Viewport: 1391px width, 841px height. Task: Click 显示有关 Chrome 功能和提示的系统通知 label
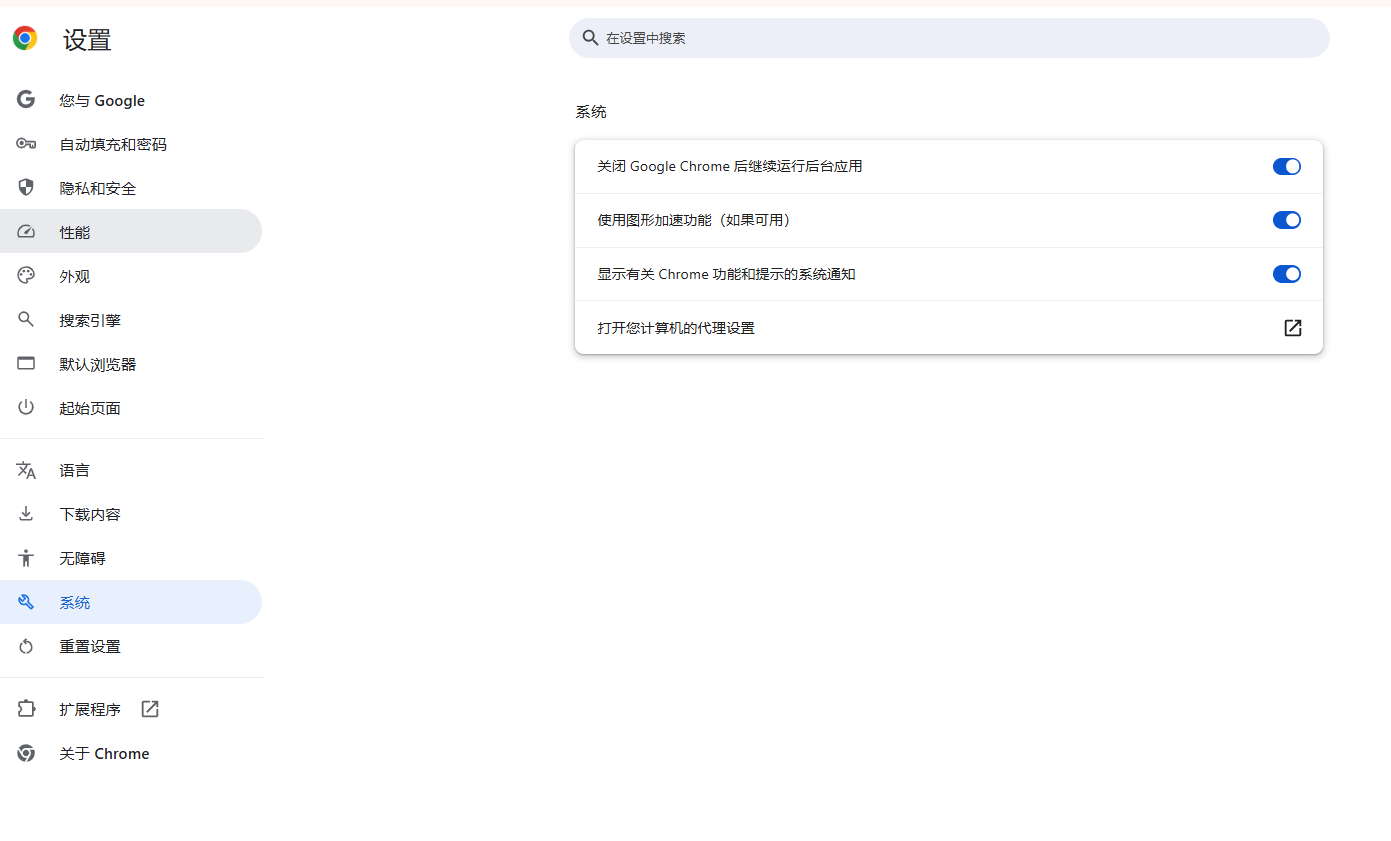[x=726, y=274]
